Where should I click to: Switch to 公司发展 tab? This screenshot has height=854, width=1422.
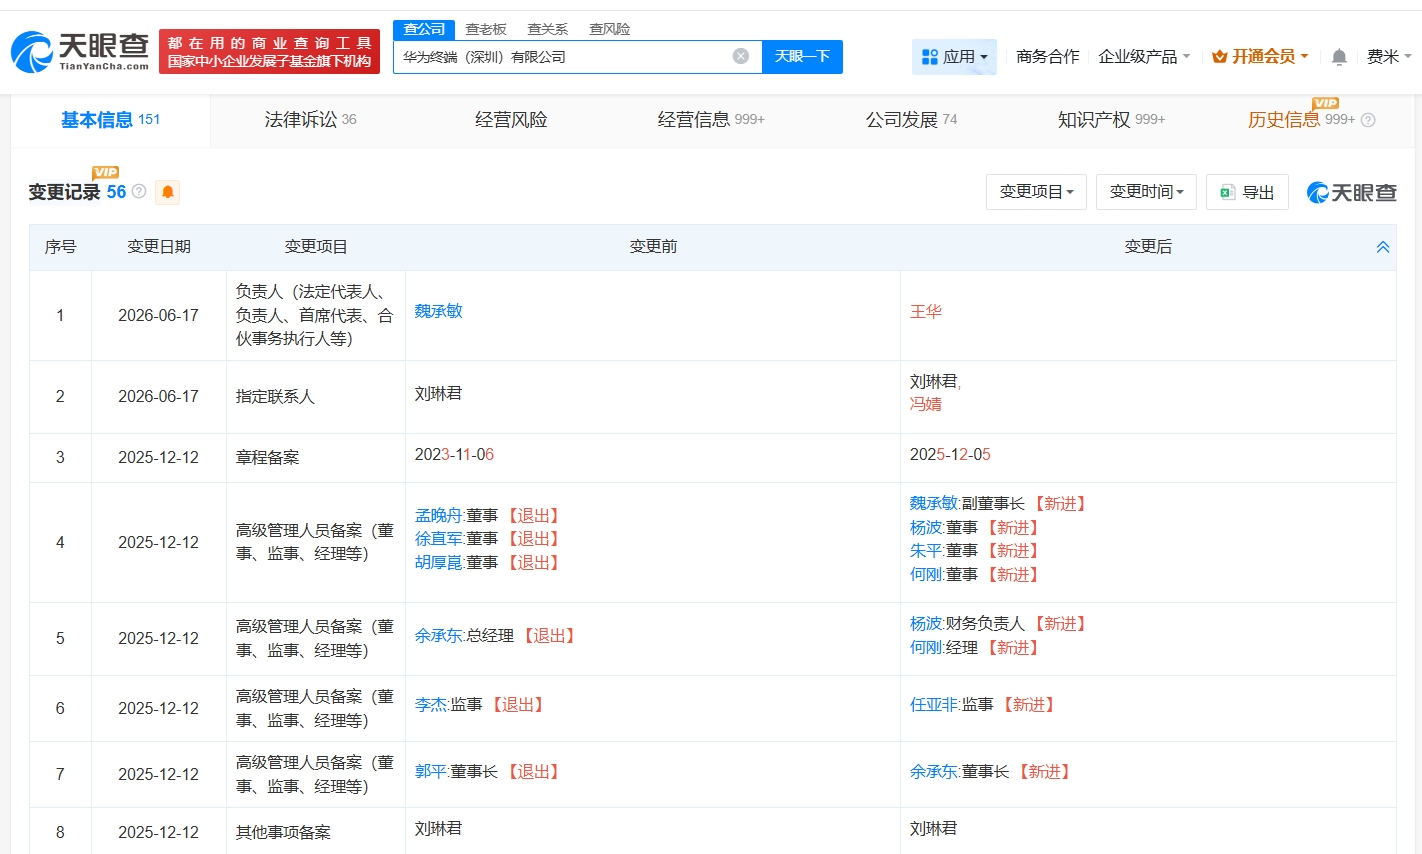point(911,120)
